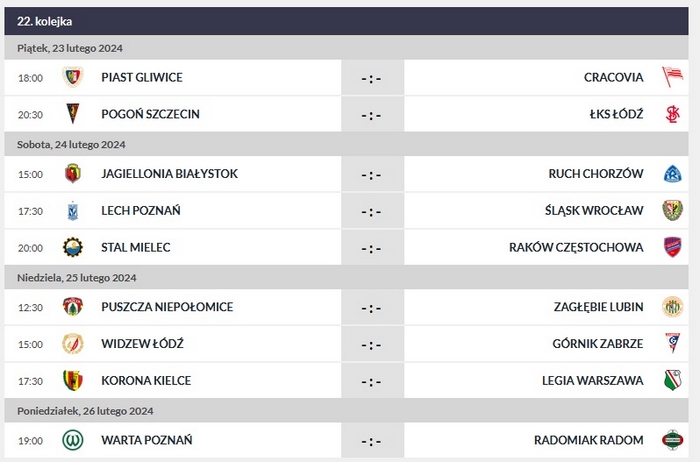Click the Piast Gliwice vs Cracovia score placeholder
This screenshot has width=700, height=462.
click(372, 77)
